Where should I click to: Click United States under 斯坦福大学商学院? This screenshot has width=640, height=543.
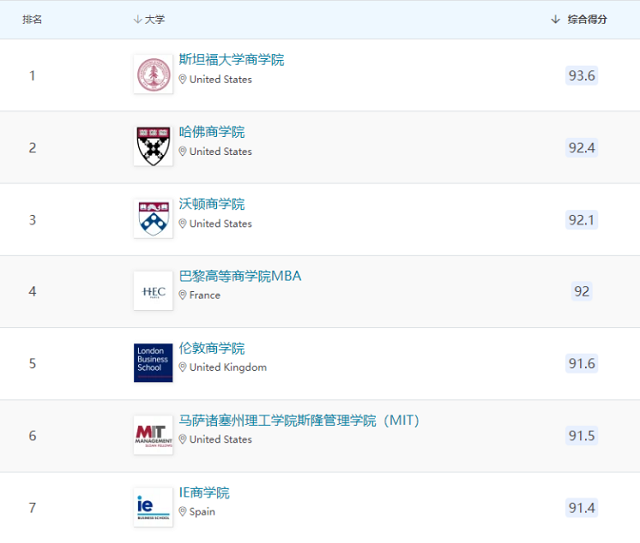[x=221, y=79]
